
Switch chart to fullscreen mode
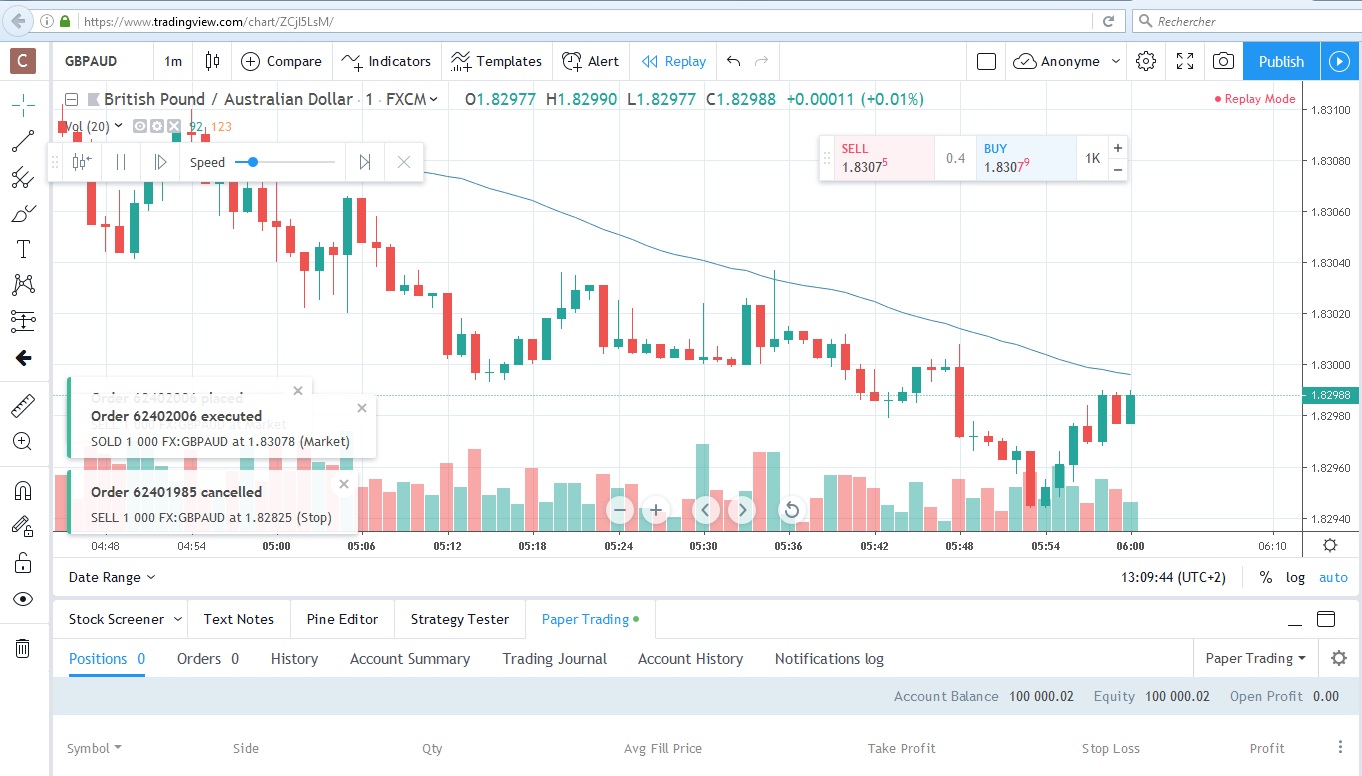click(1185, 61)
